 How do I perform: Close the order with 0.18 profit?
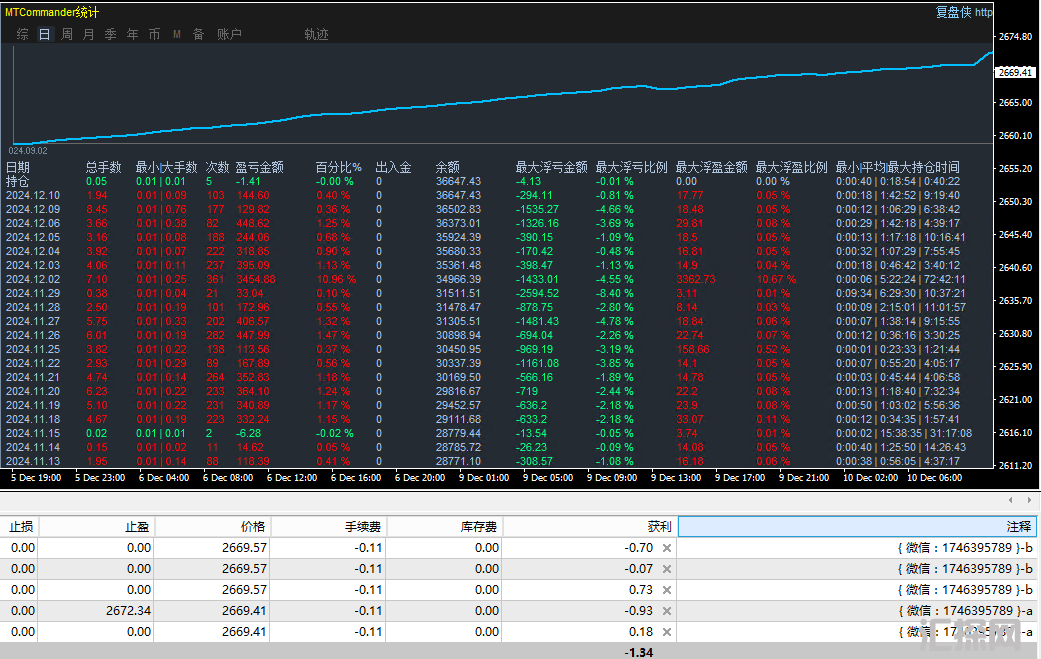point(667,632)
